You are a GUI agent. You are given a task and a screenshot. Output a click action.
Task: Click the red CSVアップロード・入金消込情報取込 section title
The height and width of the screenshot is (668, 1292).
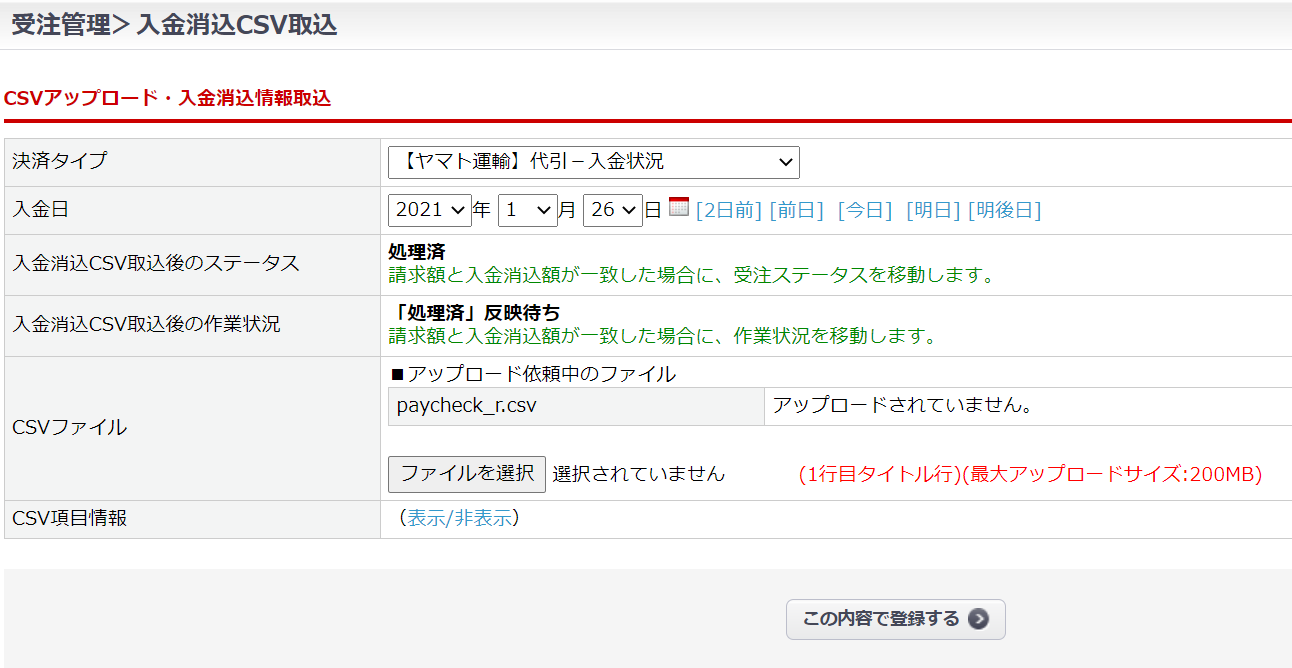[168, 98]
